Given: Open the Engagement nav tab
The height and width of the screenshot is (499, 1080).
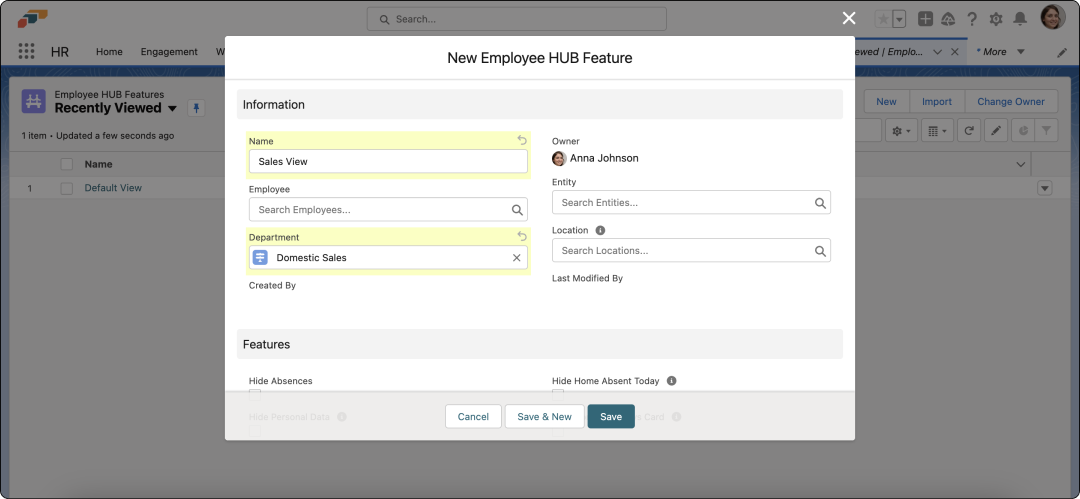Looking at the screenshot, I should 169,52.
